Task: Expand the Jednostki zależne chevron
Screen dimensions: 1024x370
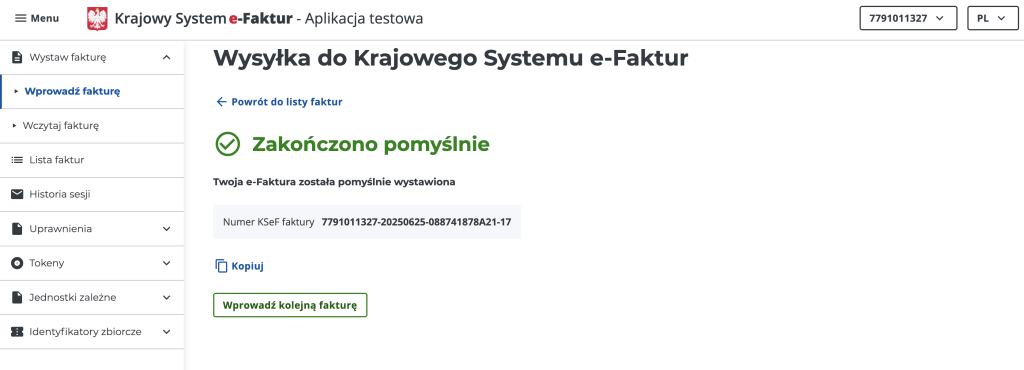Action: [167, 298]
